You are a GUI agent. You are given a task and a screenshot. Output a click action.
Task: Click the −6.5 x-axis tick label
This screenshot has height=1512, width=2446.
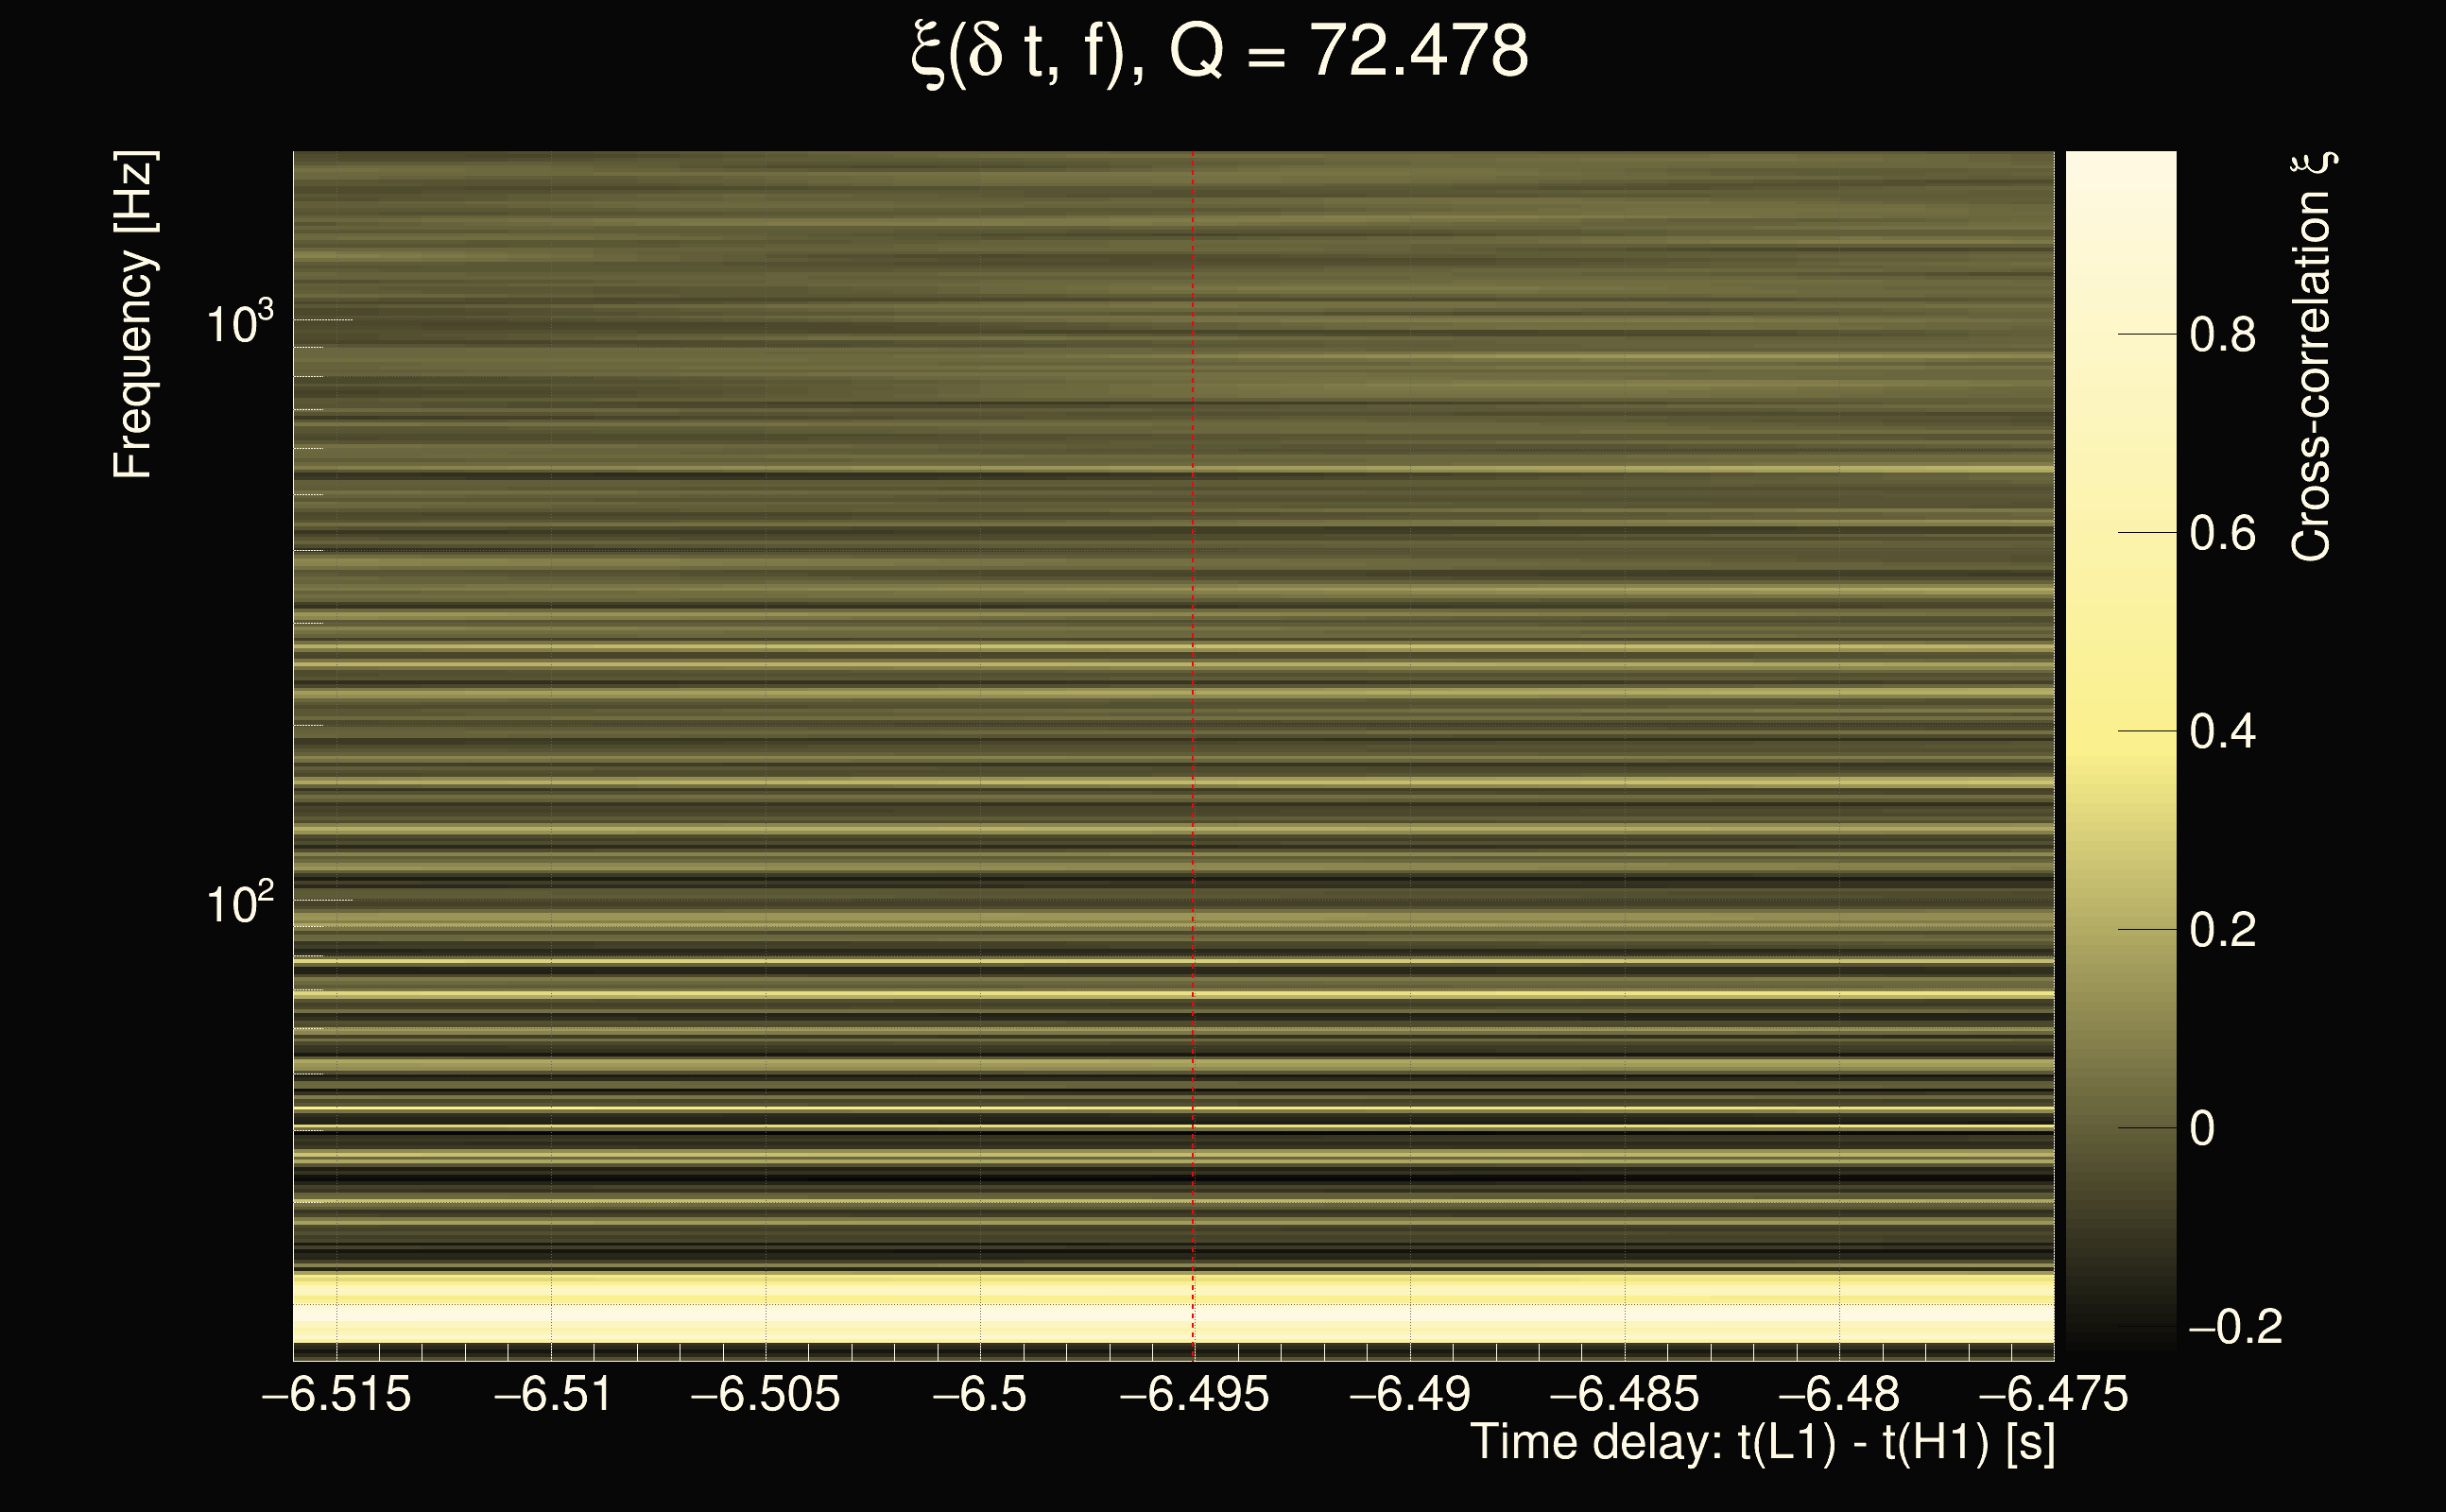tap(980, 1394)
